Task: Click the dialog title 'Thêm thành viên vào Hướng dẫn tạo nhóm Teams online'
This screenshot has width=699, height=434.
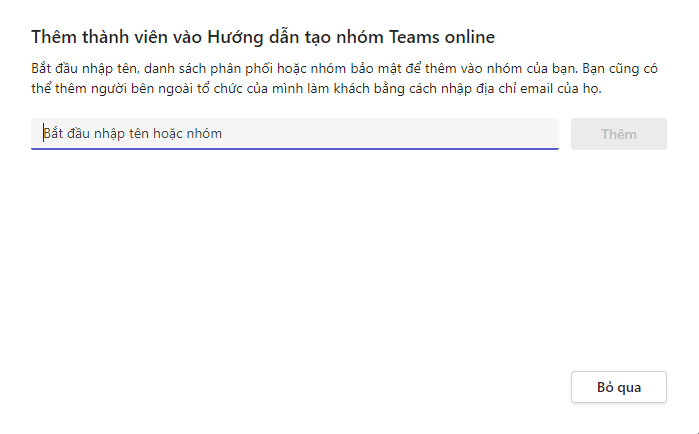Action: (263, 37)
